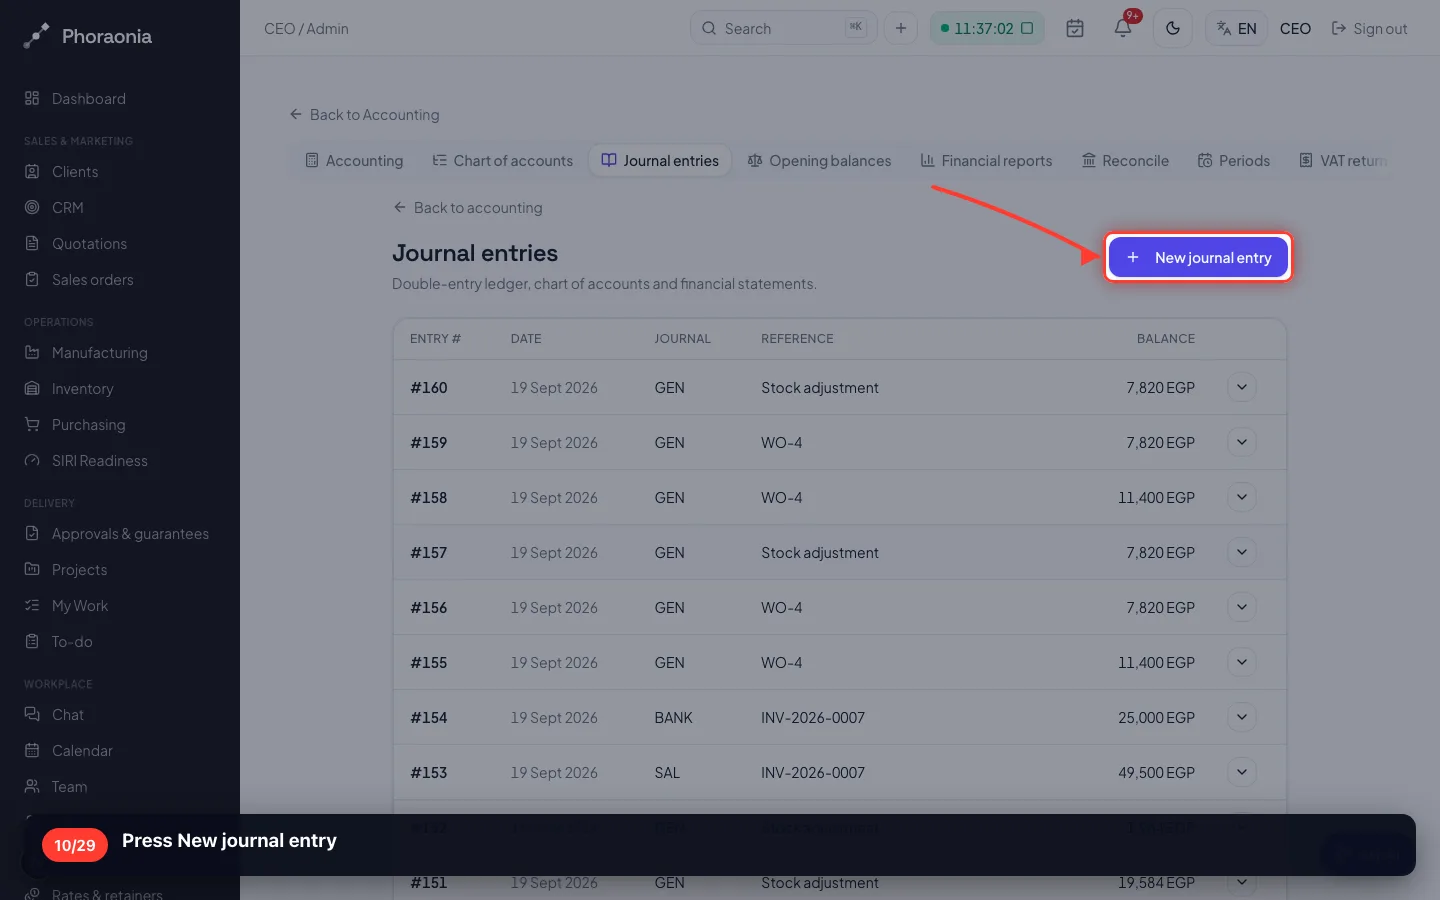The width and height of the screenshot is (1440, 900).
Task: Expand journal entry #157
Action: click(1242, 552)
